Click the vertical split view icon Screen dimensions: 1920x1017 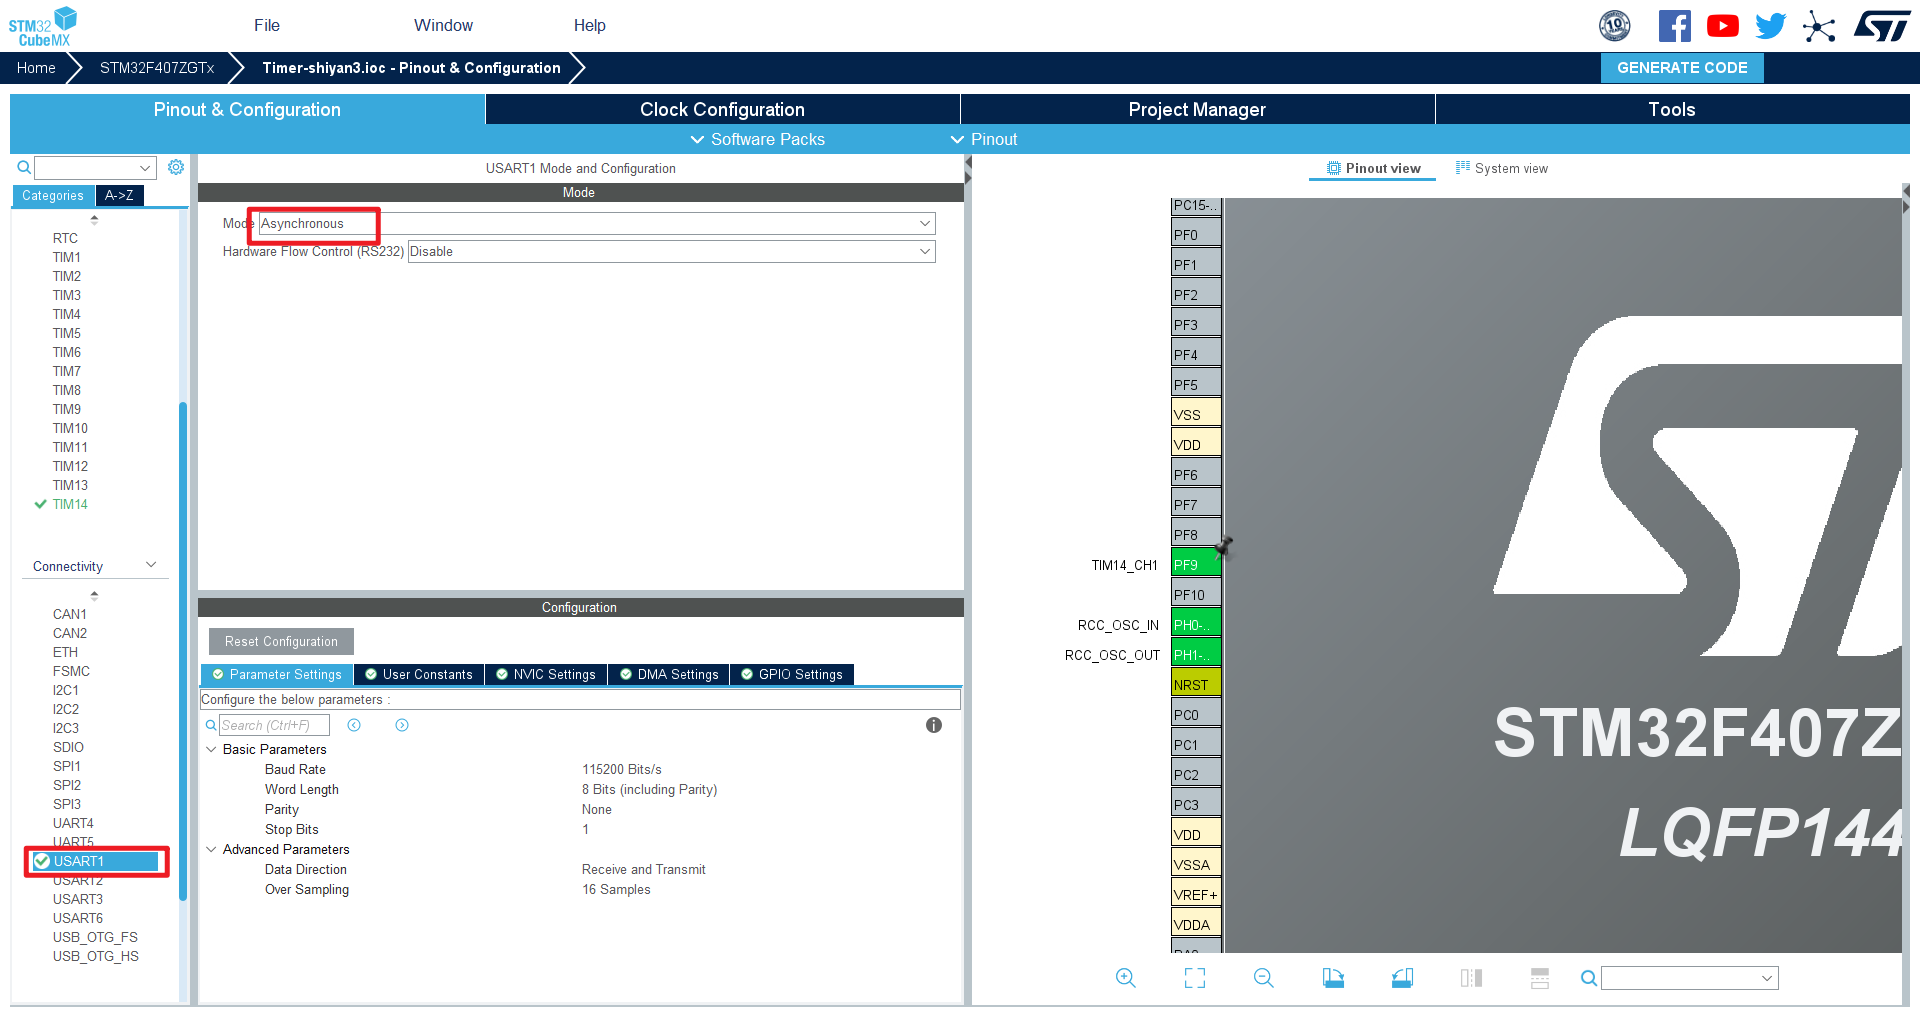click(1471, 978)
